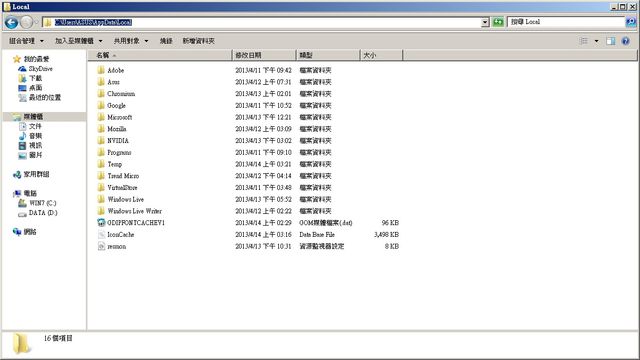This screenshot has height=360, width=640.
Task: Sort by the 類型 column header
Action: click(x=328, y=55)
